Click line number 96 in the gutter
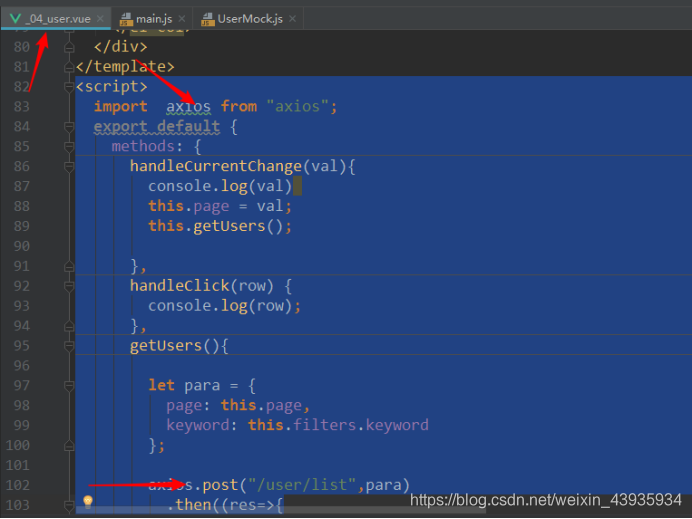 click(22, 366)
